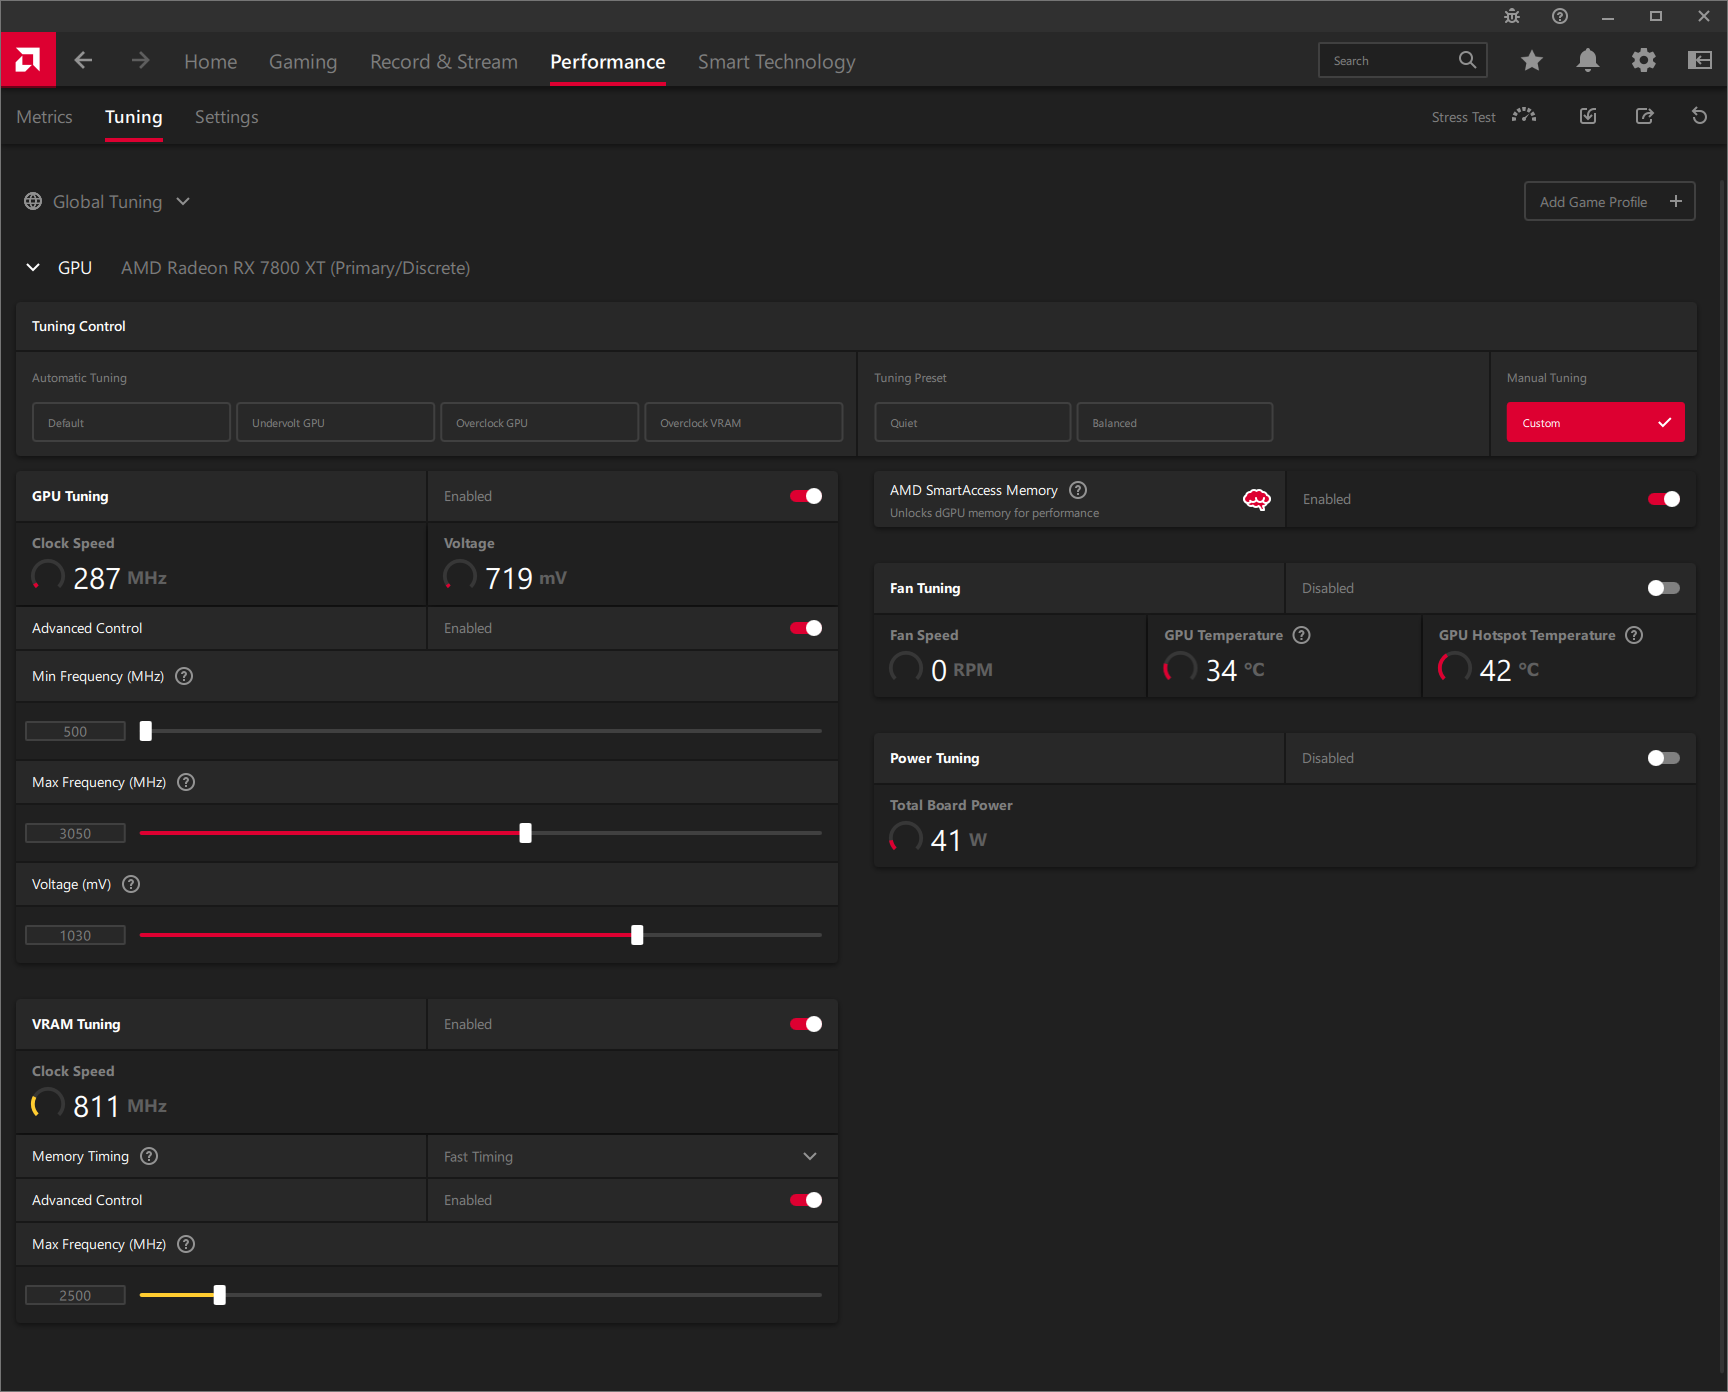Show help for Min Frequency
The image size is (1728, 1392).
click(184, 676)
